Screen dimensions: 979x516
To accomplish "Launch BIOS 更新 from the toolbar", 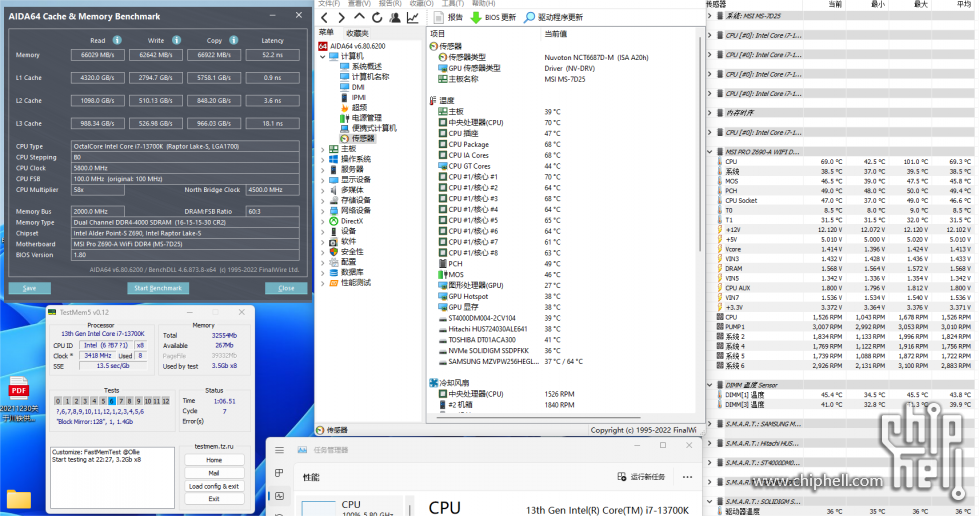I will coord(493,17).
